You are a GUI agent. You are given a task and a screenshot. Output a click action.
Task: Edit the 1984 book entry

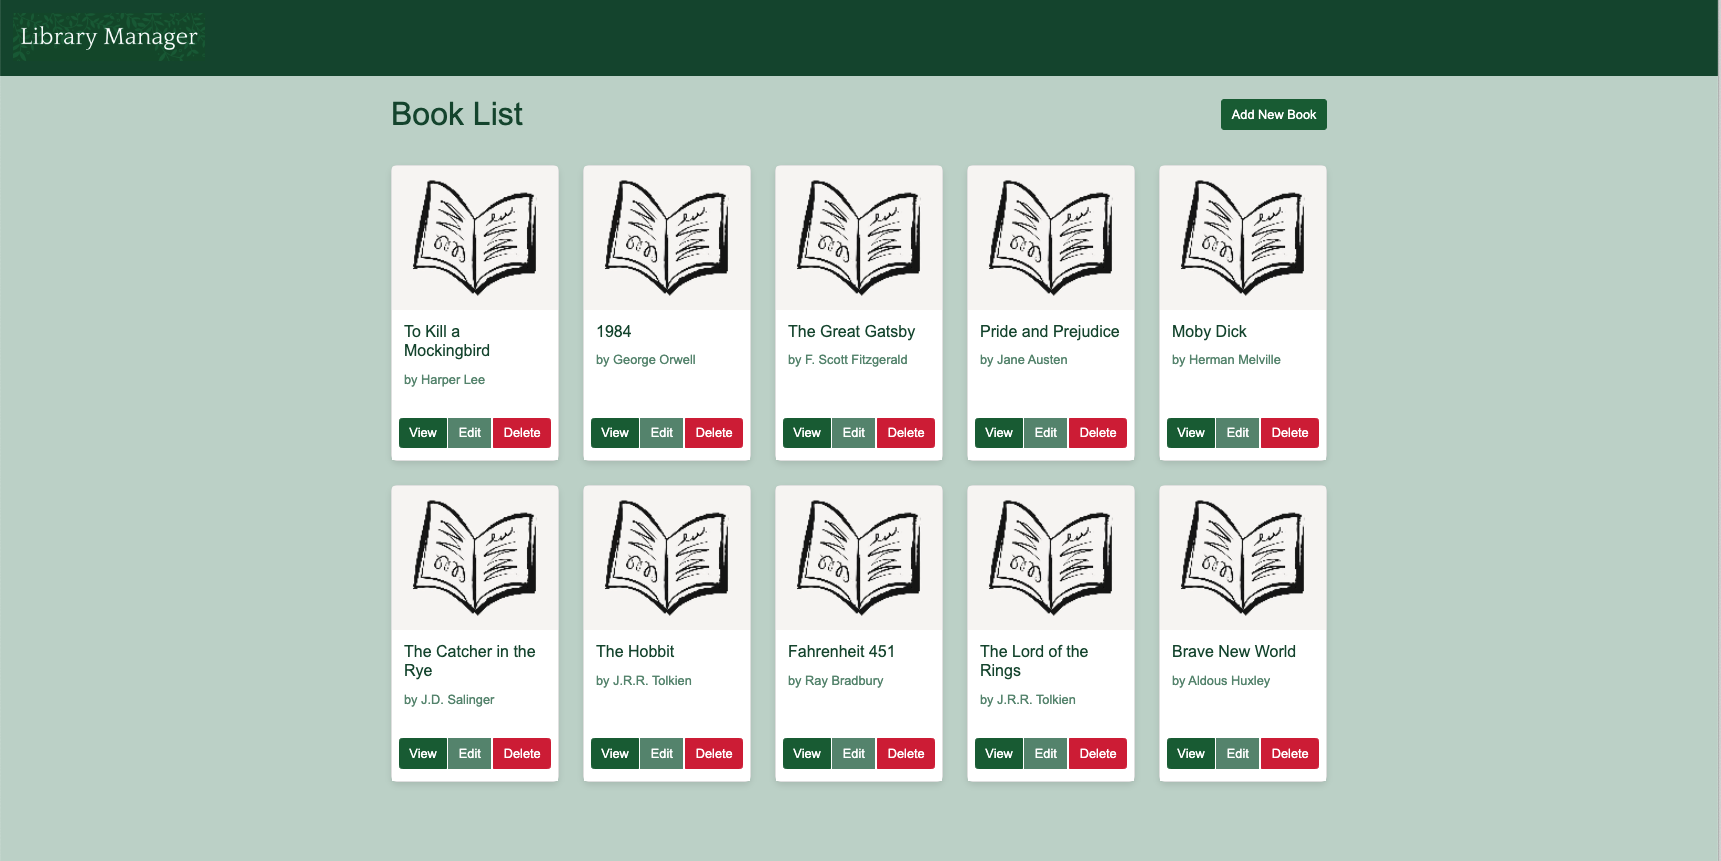coord(661,433)
